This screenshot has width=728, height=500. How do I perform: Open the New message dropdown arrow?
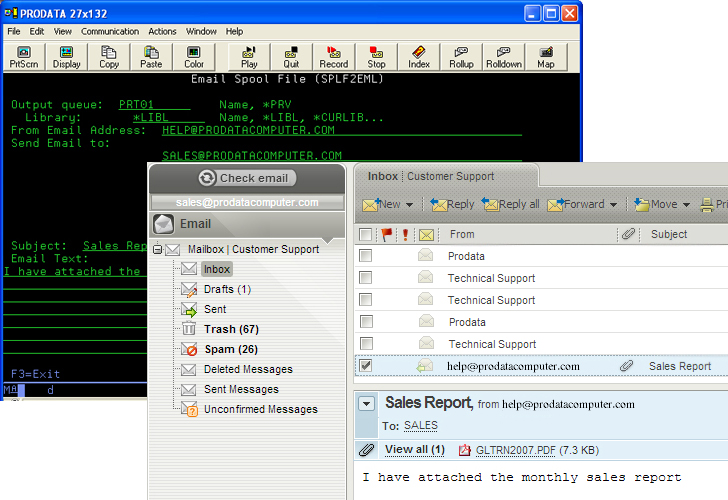[409, 205]
